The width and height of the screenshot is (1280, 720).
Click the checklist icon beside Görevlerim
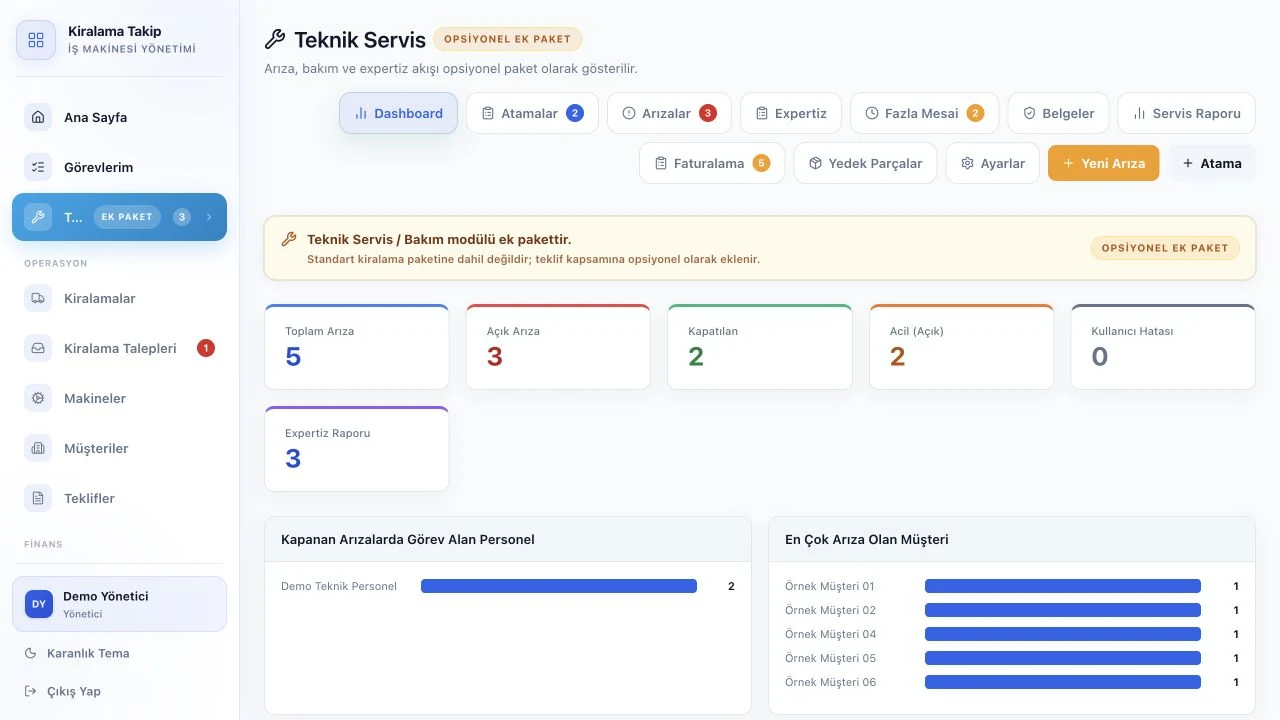(38, 167)
